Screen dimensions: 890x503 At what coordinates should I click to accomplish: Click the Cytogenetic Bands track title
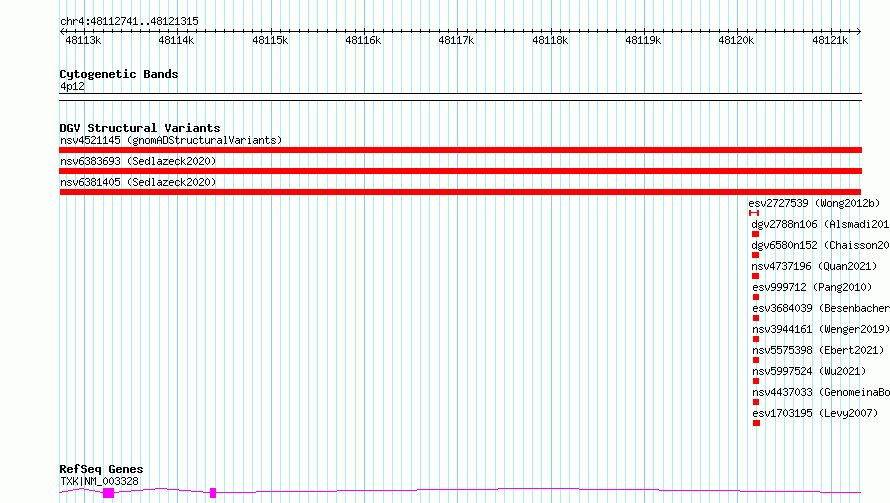119,74
